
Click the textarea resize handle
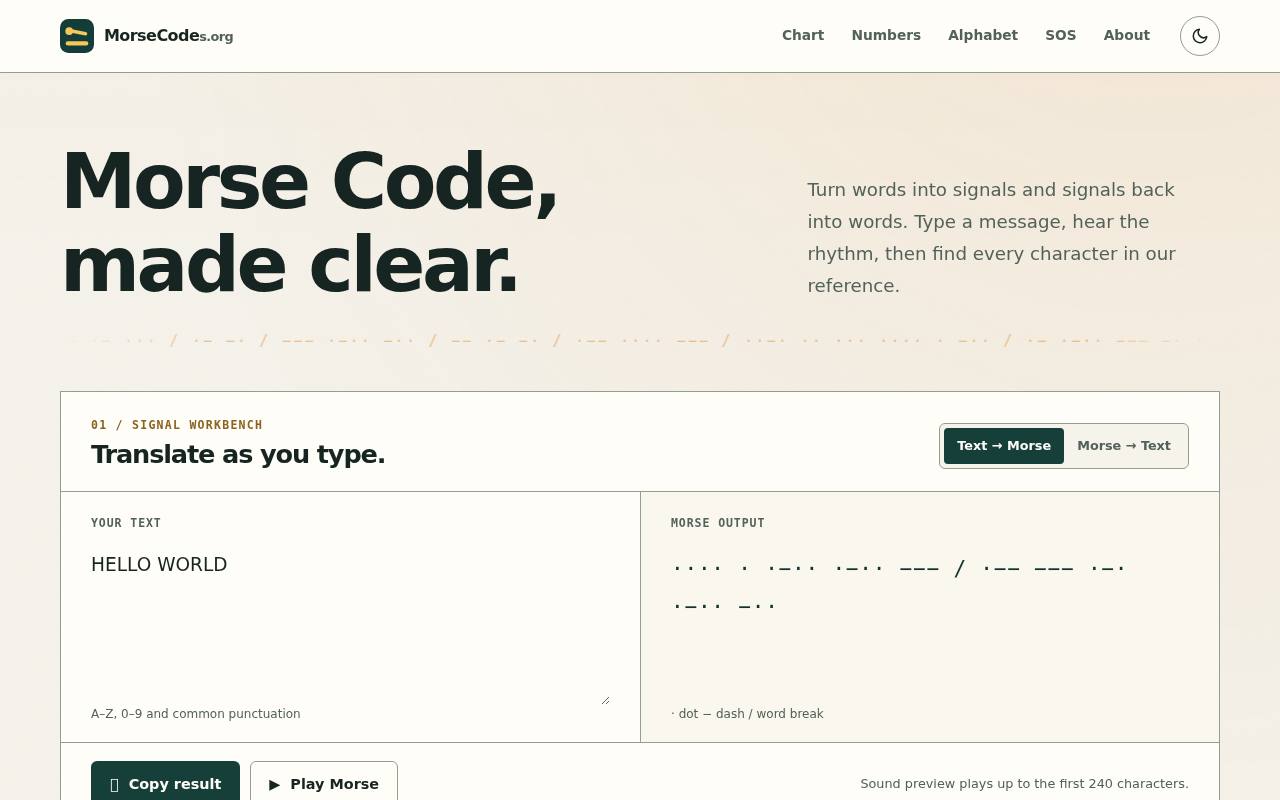pyautogui.click(x=605, y=700)
